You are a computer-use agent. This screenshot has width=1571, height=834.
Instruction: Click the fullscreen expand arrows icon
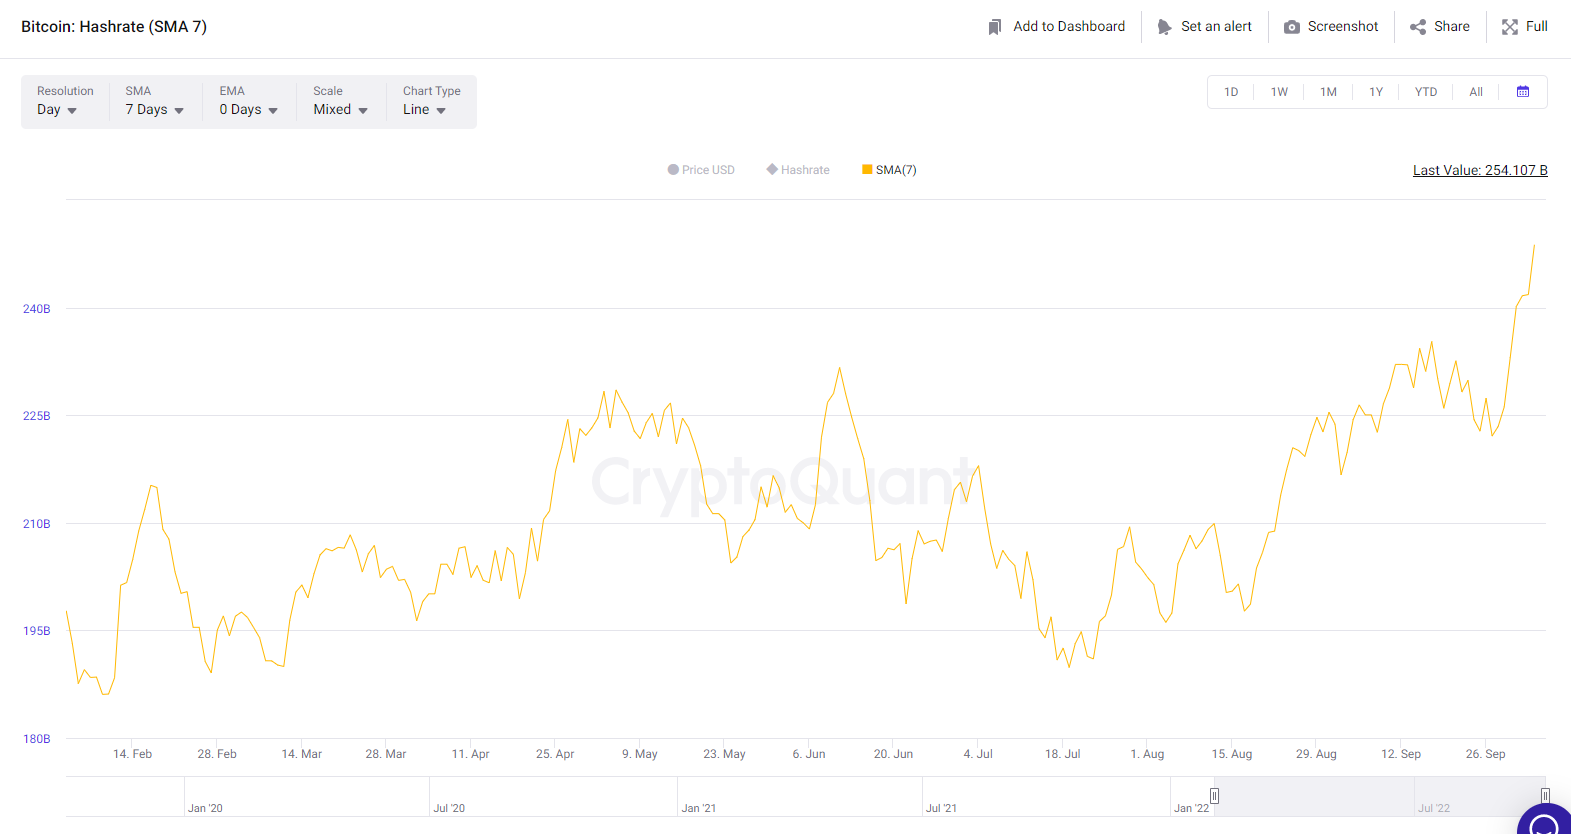pyautogui.click(x=1510, y=27)
